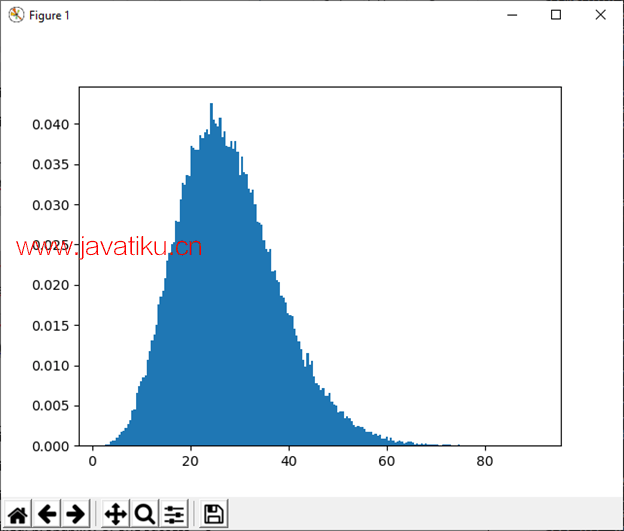Image resolution: width=624 pixels, height=531 pixels.
Task: Click the Figure 1 window title
Action: coord(49,16)
